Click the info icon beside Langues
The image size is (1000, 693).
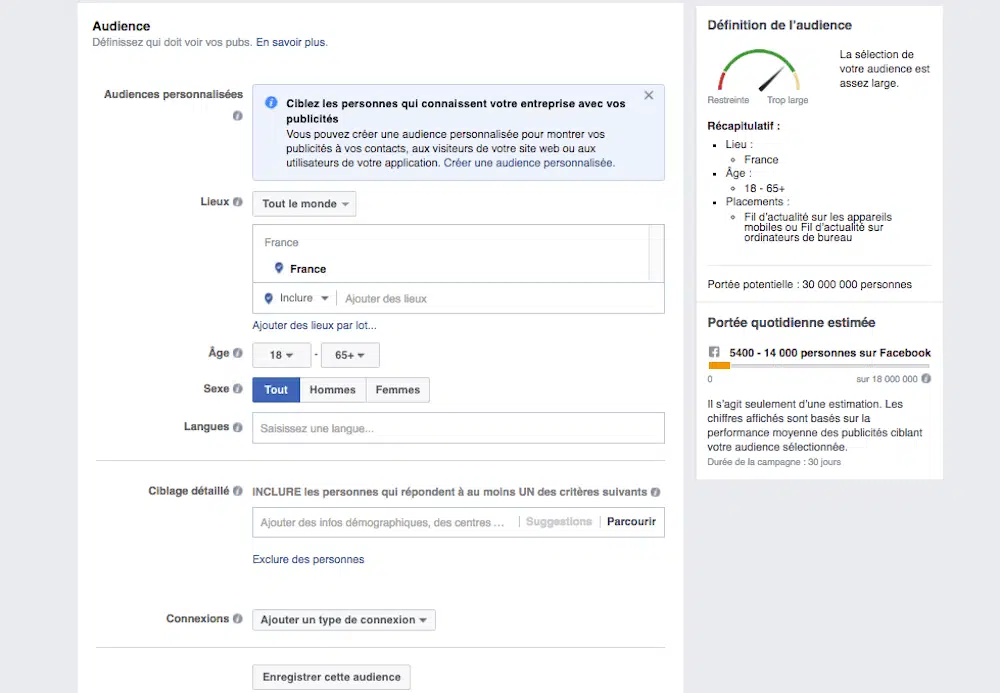pos(238,427)
